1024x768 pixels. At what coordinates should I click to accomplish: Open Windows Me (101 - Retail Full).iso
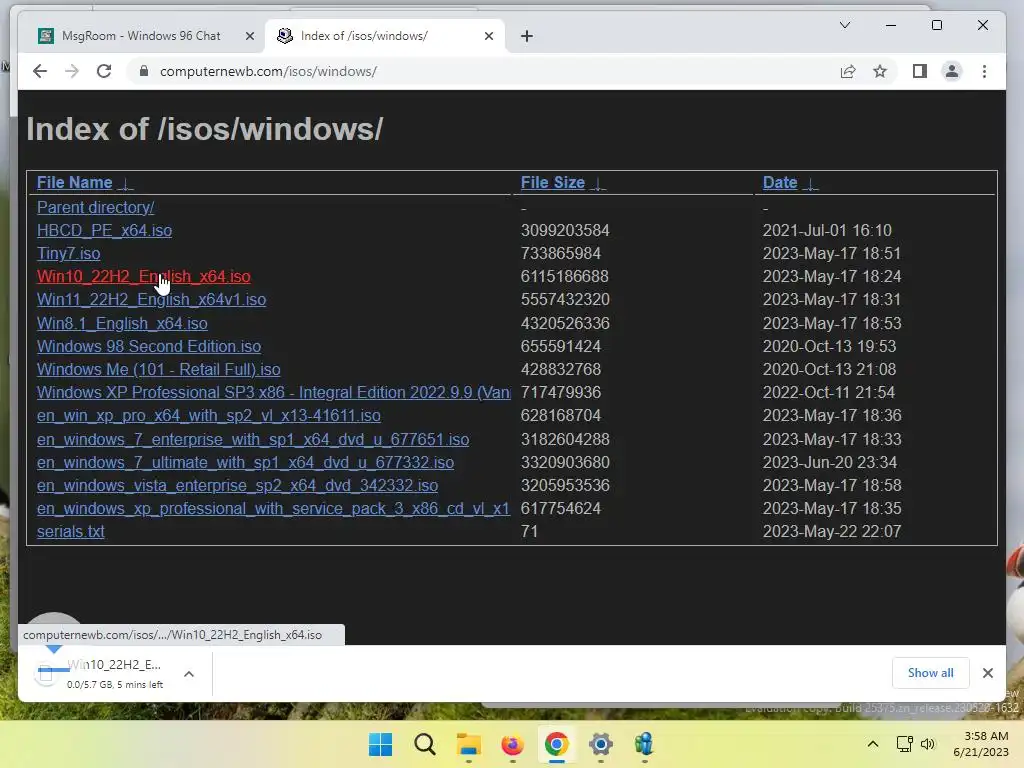[x=159, y=370]
